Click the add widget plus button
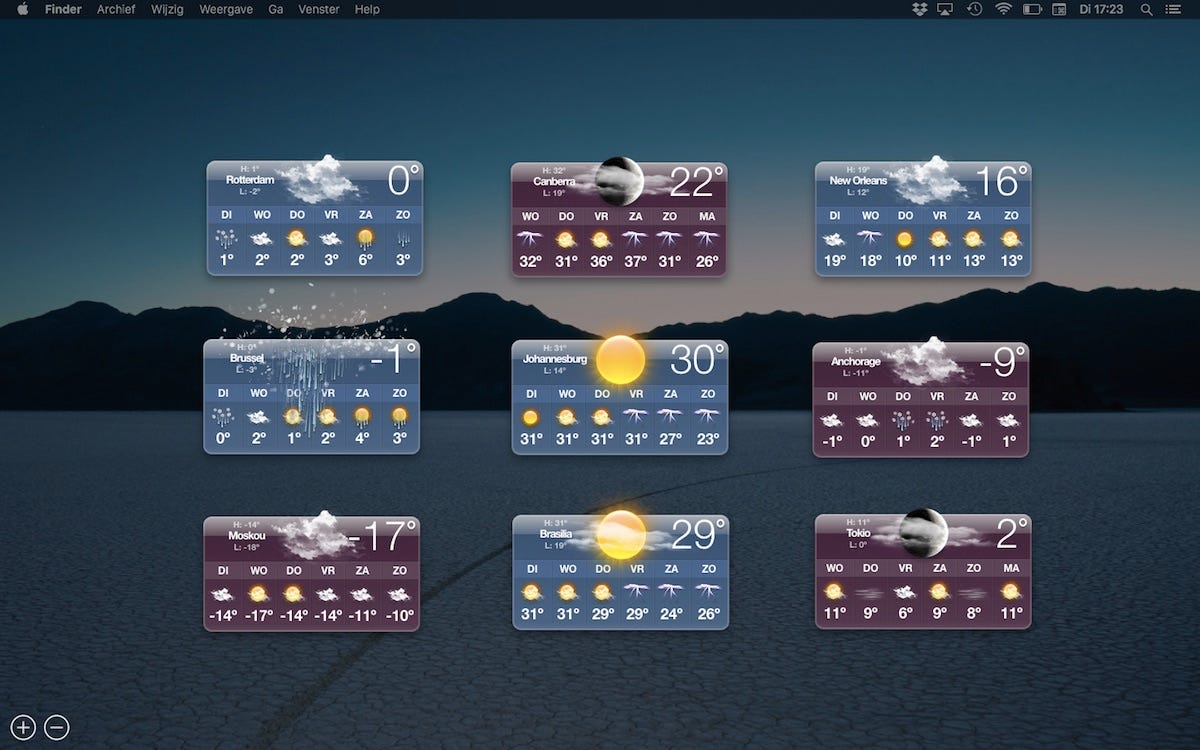 tap(23, 728)
